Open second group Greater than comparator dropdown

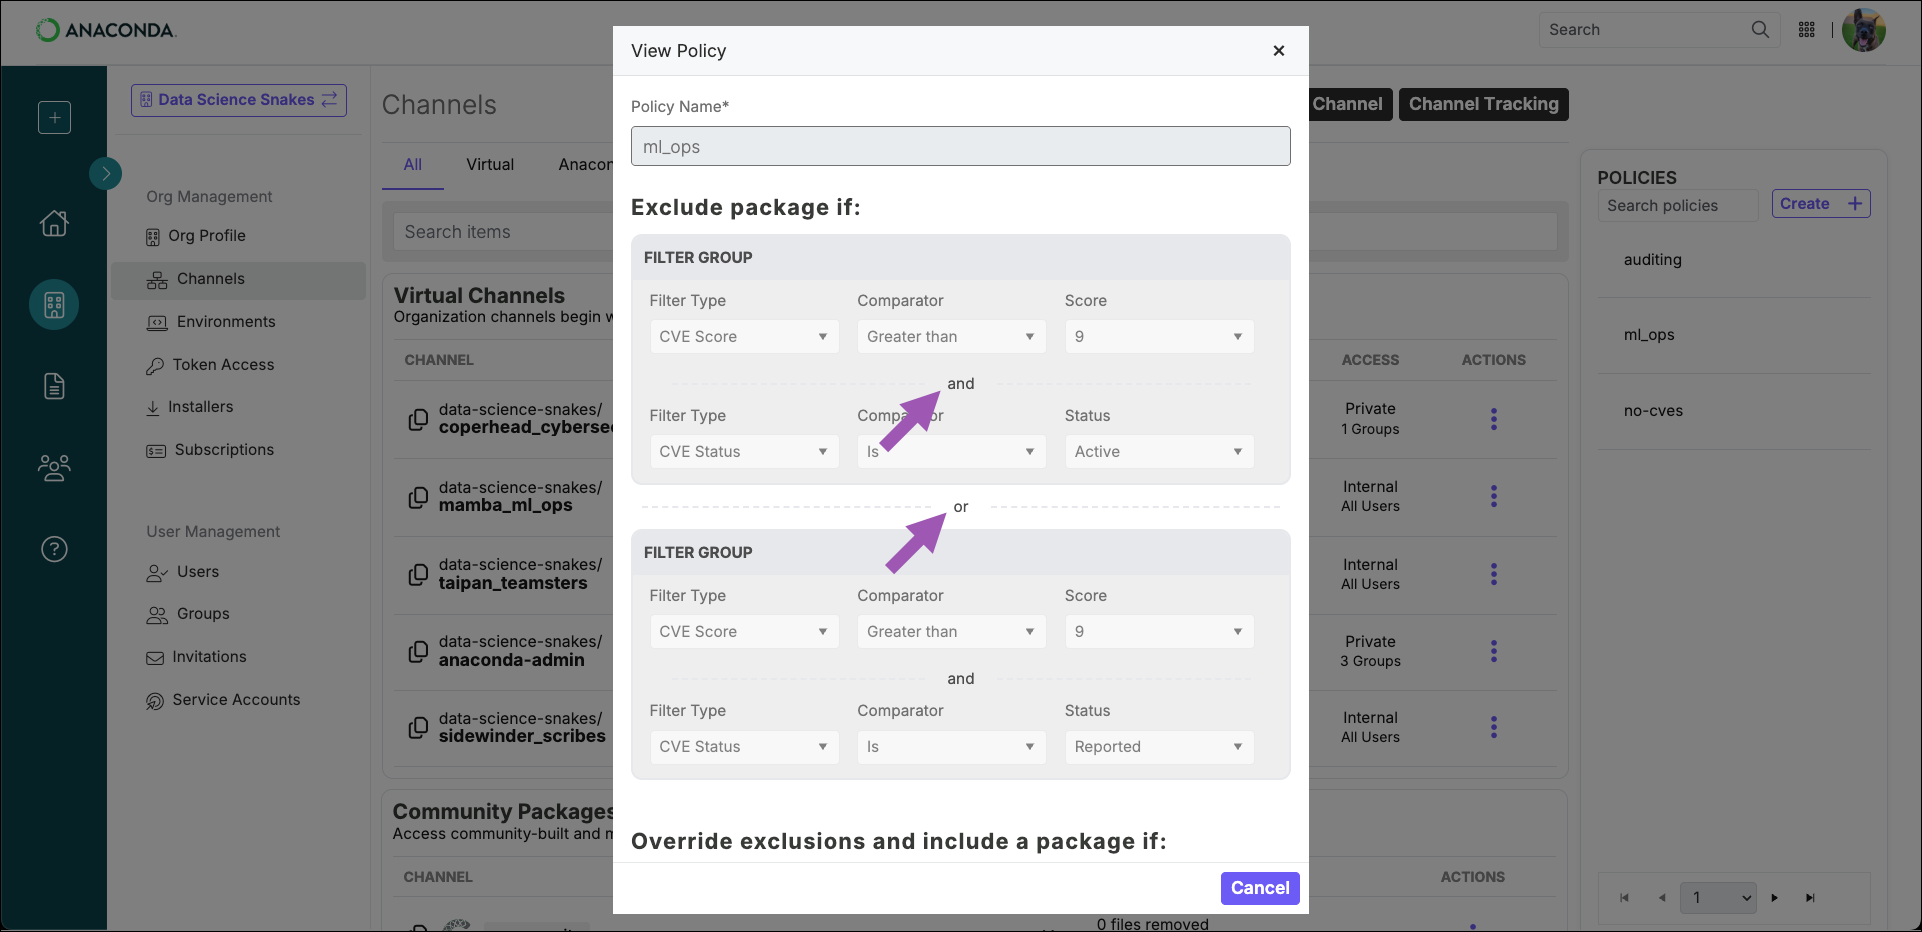coord(951,632)
